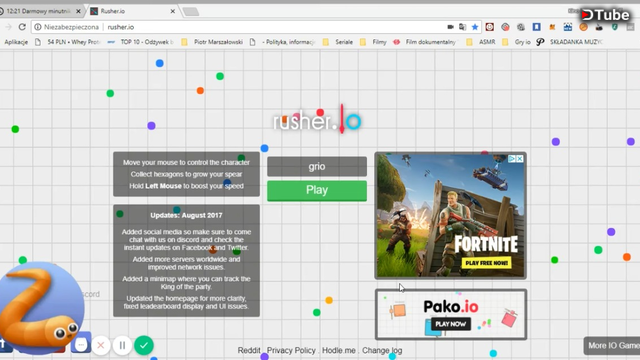This screenshot has width=640, height=360.
Task: Click the site security info icon
Action: point(38,27)
